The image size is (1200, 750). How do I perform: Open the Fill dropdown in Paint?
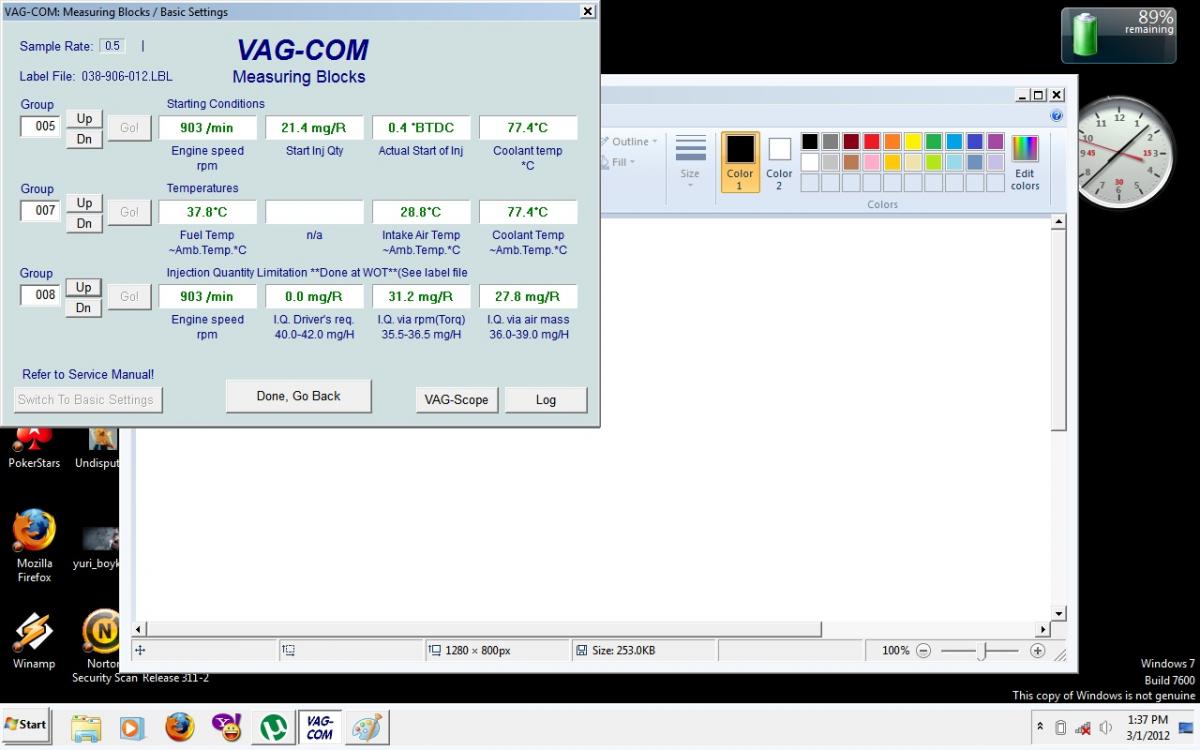(619, 162)
